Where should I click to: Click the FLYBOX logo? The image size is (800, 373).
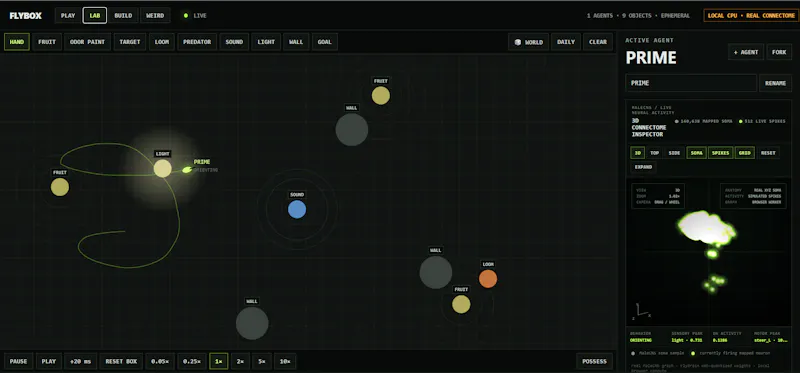click(x=26, y=16)
